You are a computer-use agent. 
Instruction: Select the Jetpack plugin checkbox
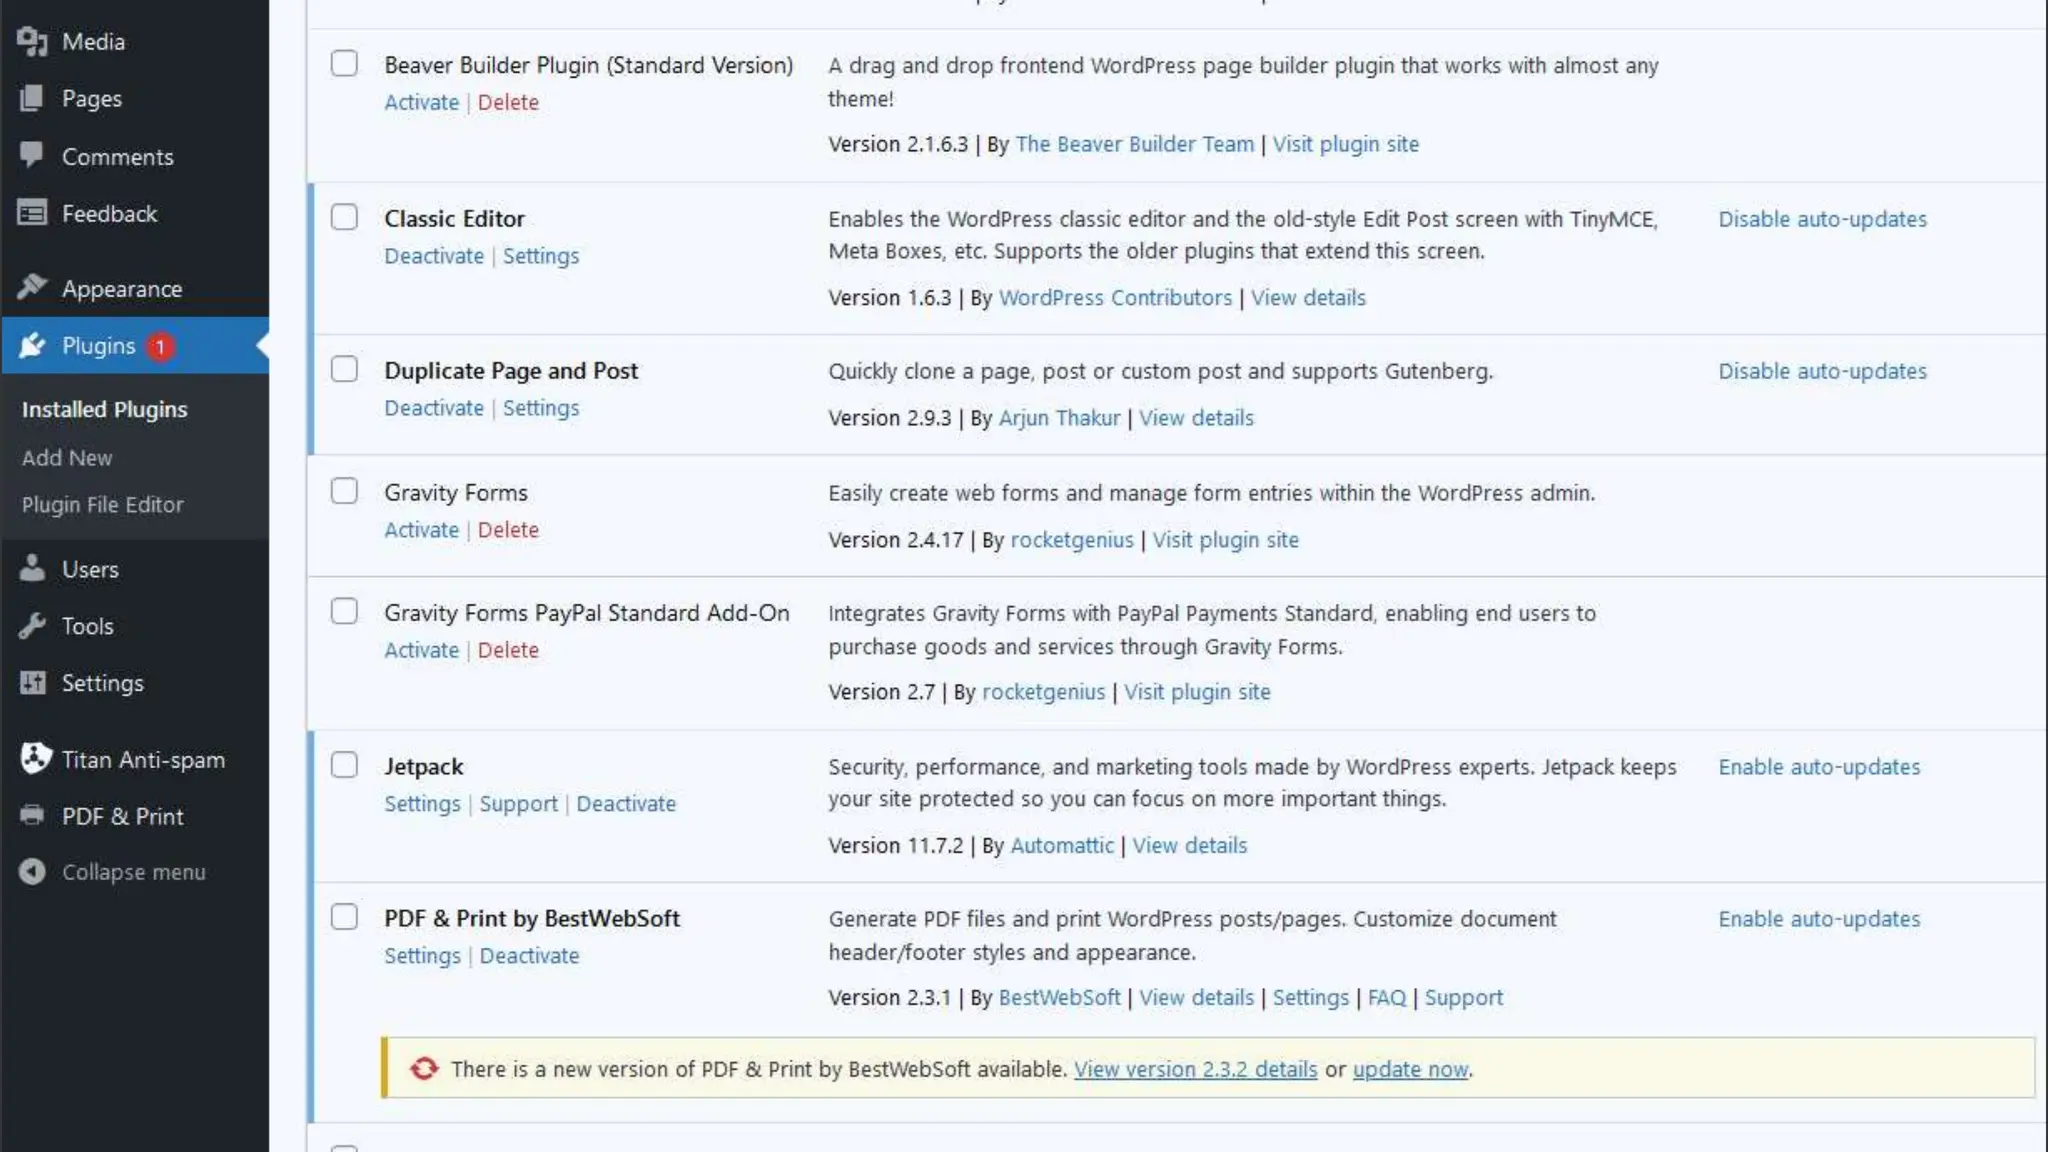[x=344, y=765]
